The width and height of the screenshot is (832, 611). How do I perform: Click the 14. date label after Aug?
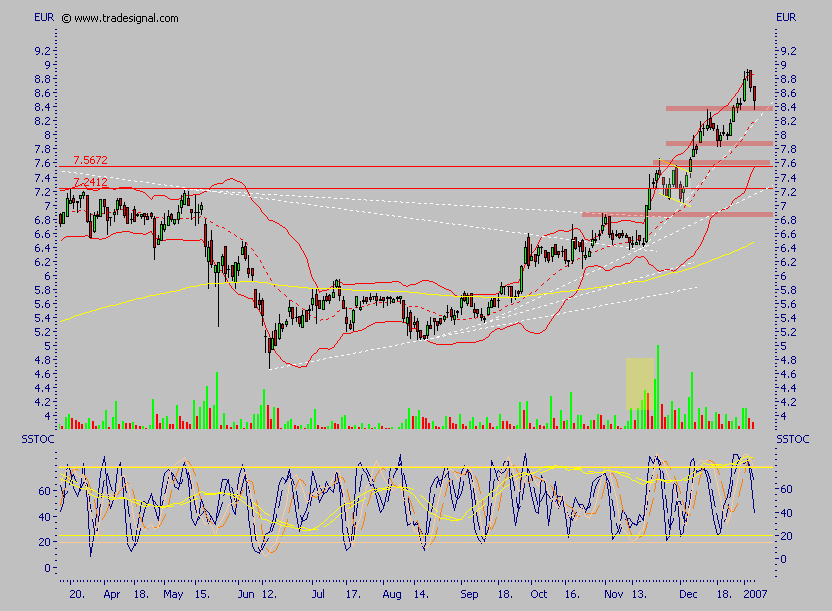pyautogui.click(x=421, y=594)
